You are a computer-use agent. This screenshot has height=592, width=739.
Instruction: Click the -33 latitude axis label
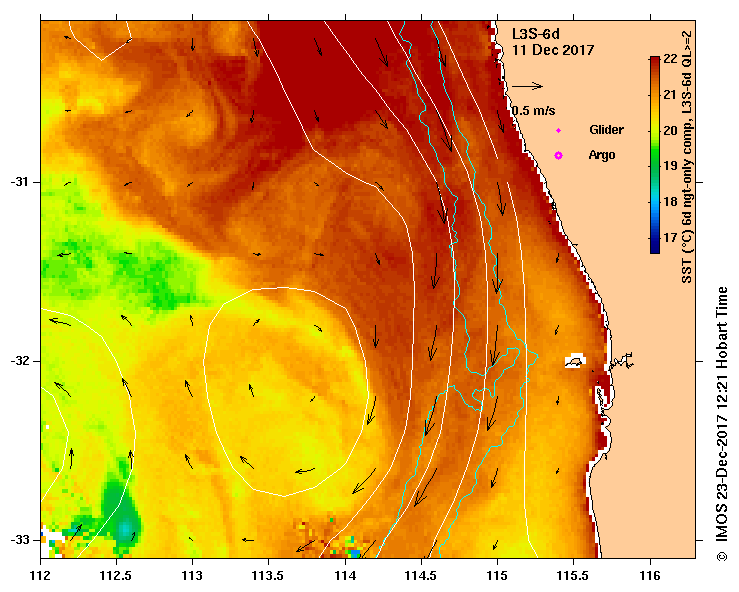coord(18,540)
